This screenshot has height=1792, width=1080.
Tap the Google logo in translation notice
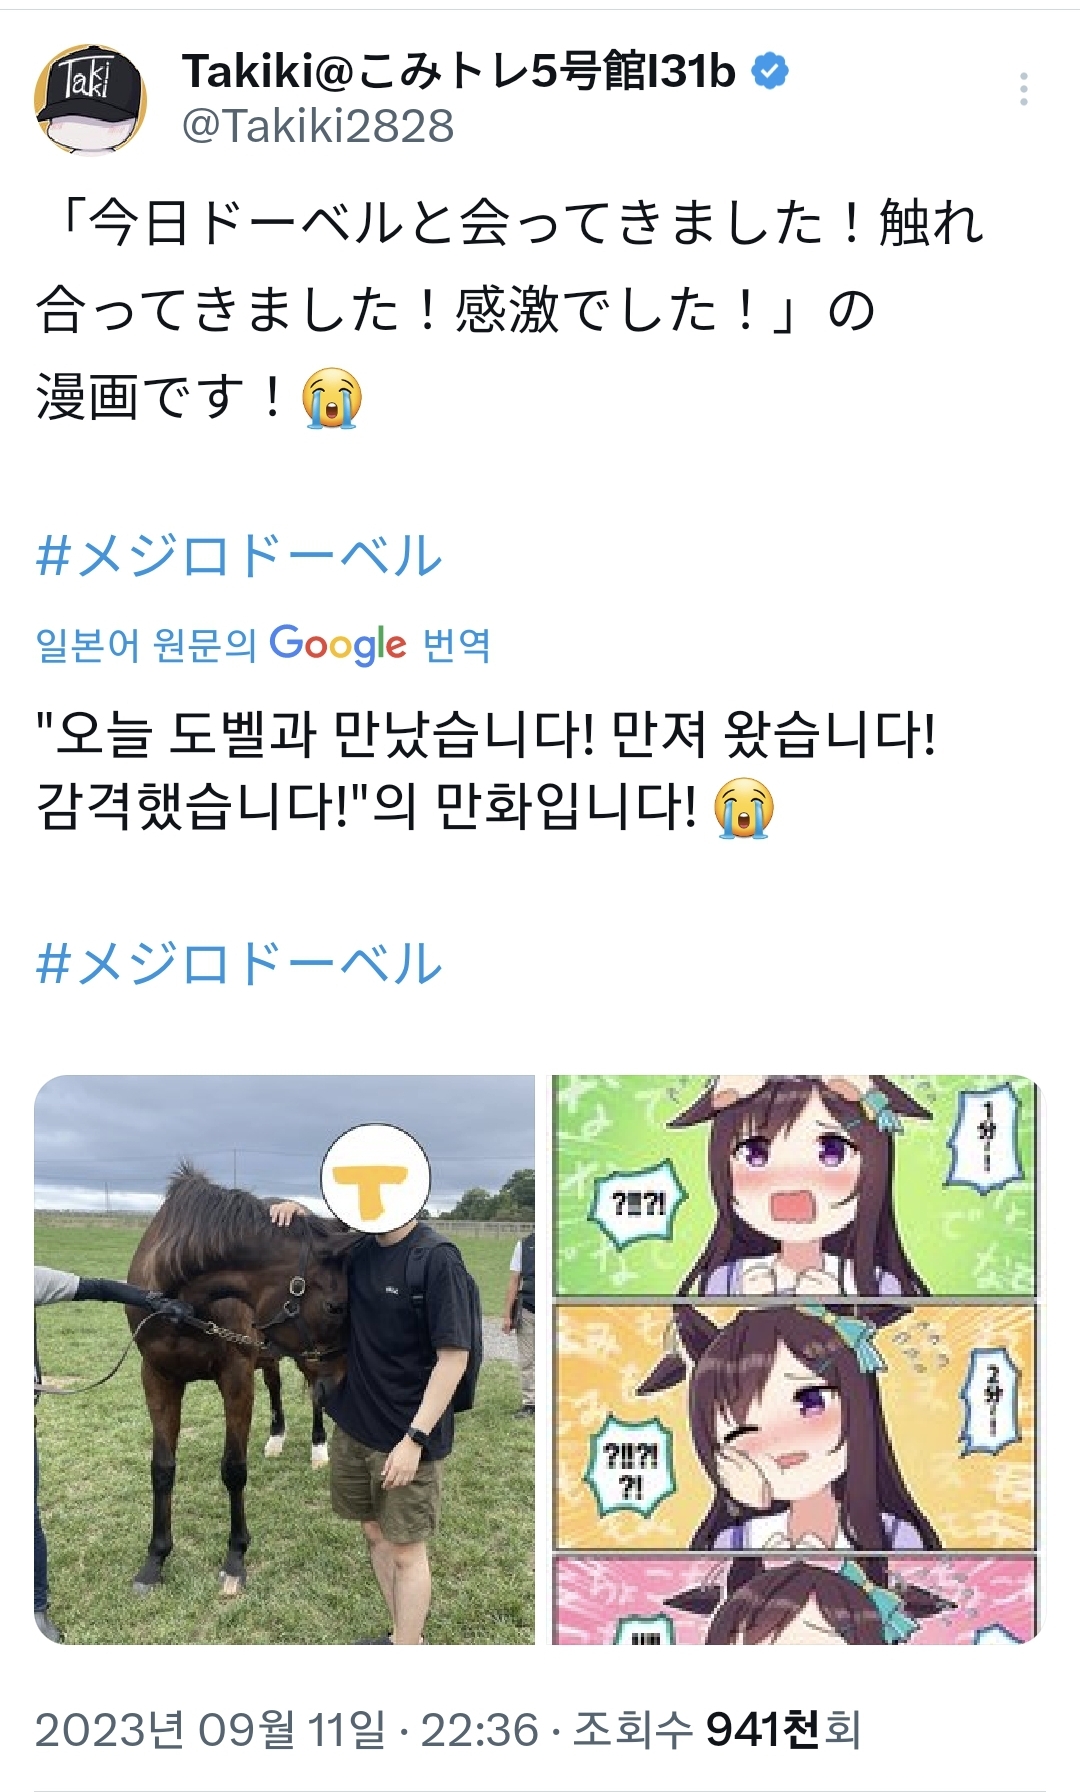[x=338, y=645]
